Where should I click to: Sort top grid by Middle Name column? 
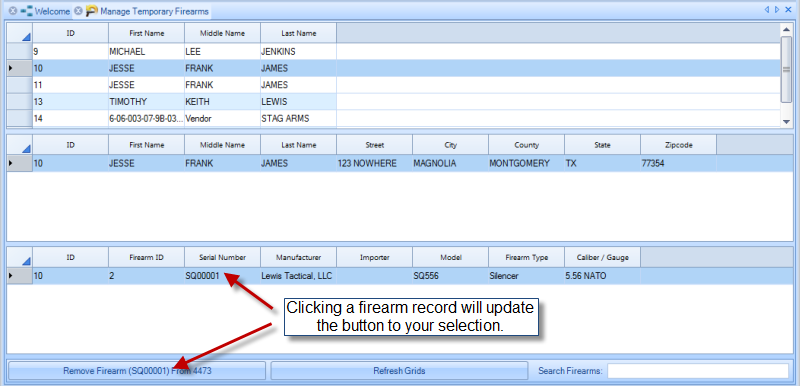click(222, 33)
